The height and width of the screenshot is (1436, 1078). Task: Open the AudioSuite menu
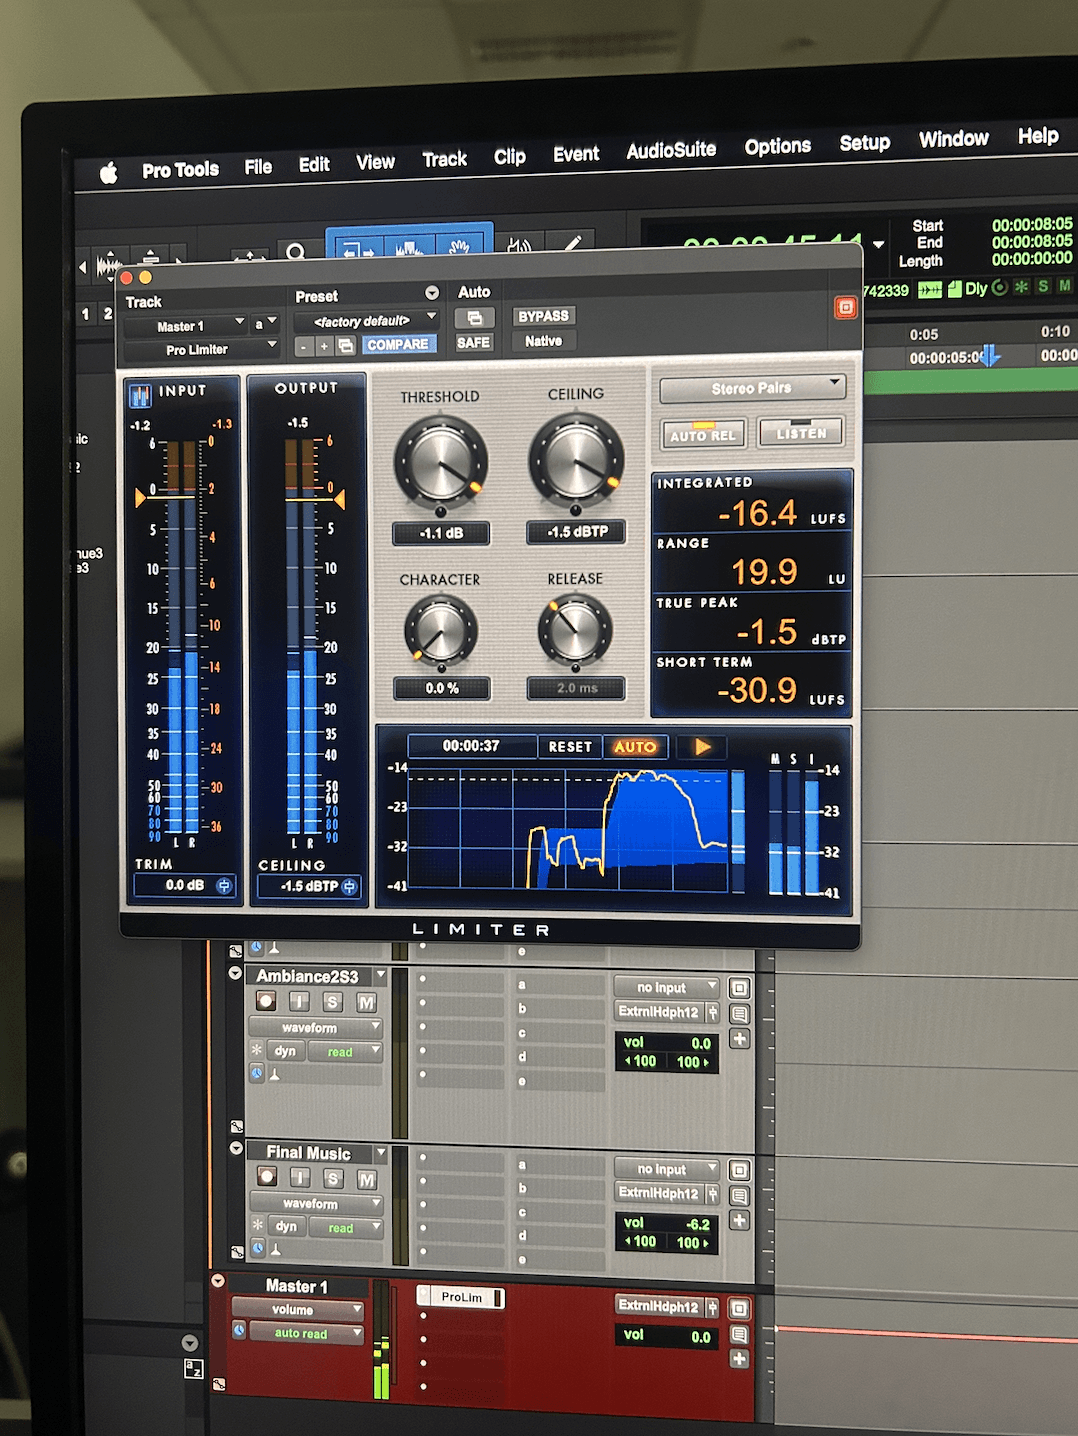click(x=671, y=150)
